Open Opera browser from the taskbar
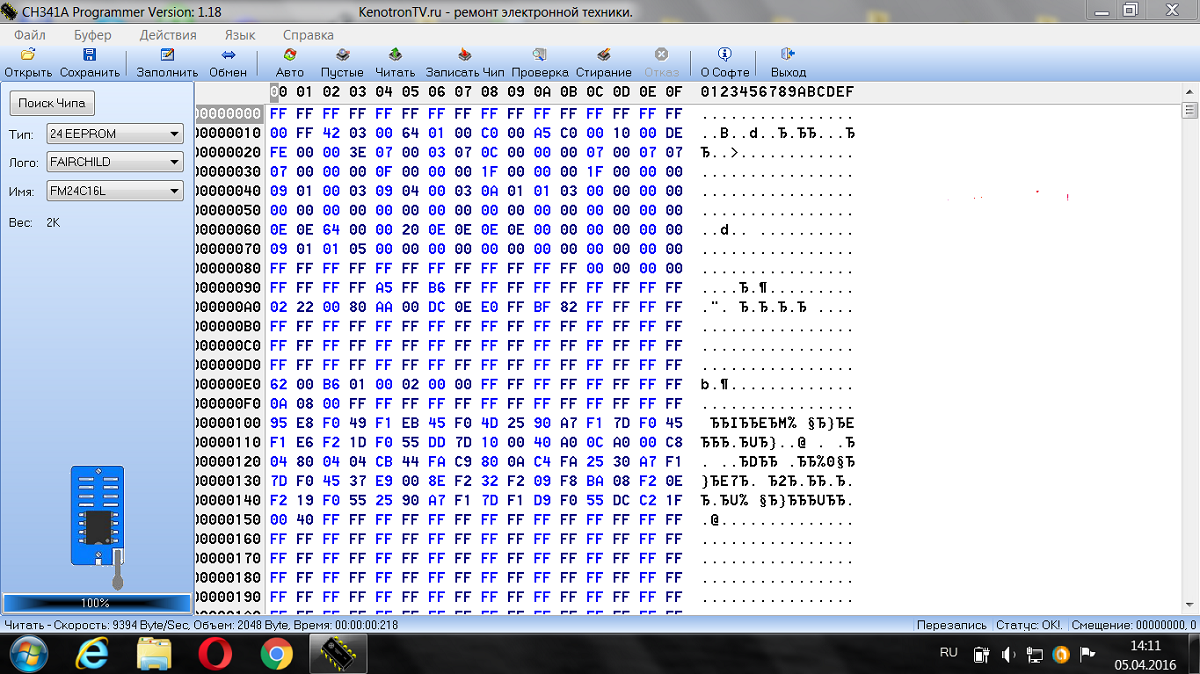Screen dimensions: 1200x674 215,654
